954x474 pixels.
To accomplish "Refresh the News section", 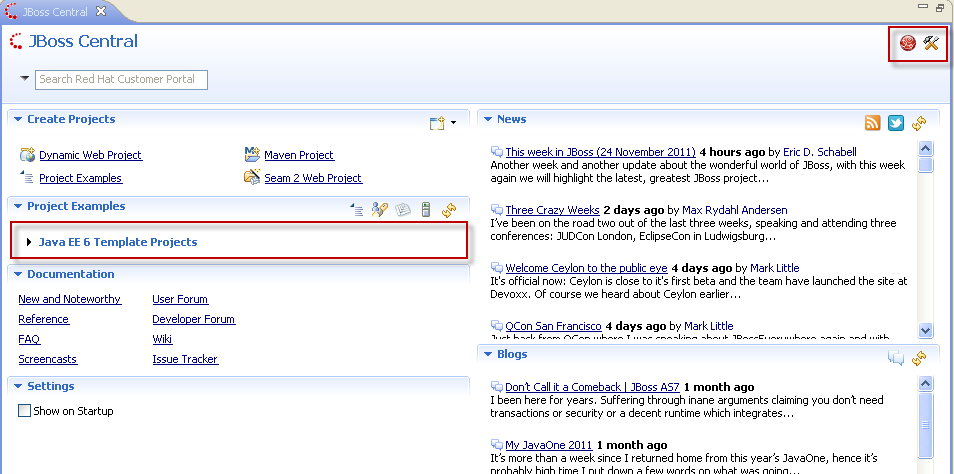I will point(919,123).
